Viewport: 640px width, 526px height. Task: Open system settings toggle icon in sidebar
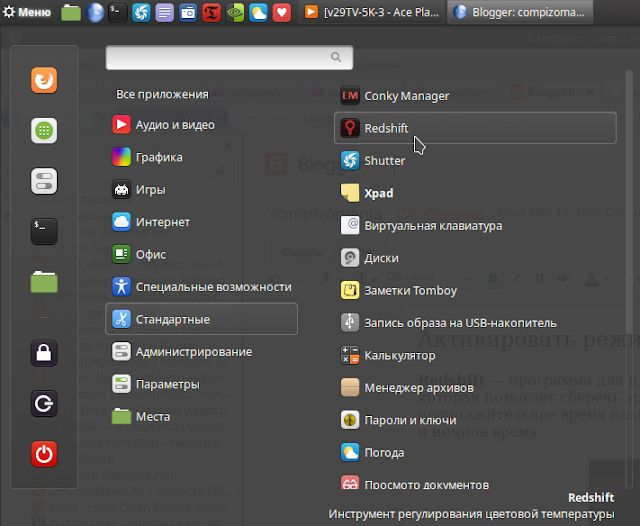(44, 181)
